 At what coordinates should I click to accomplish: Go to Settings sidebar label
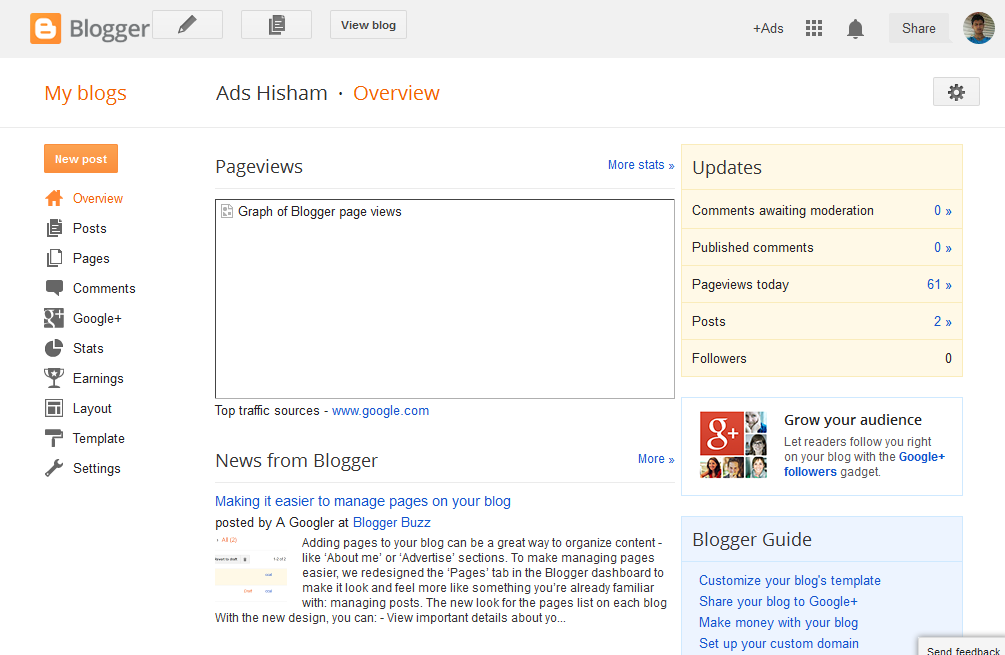(x=96, y=468)
